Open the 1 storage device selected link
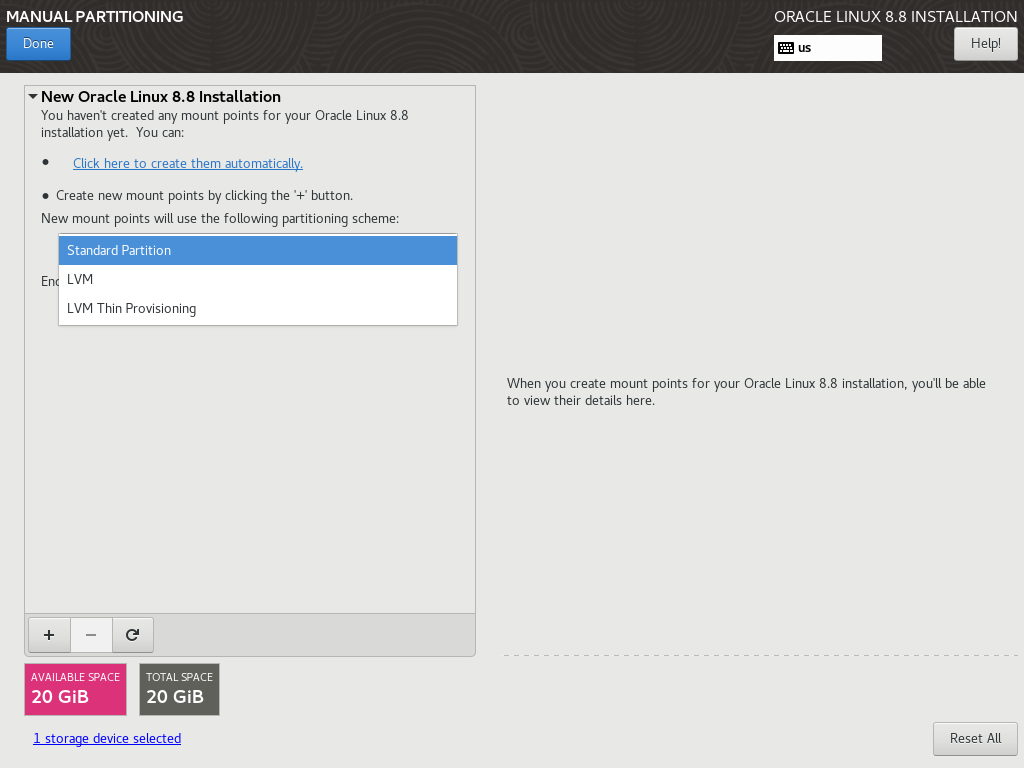Image resolution: width=1024 pixels, height=768 pixels. tap(107, 738)
